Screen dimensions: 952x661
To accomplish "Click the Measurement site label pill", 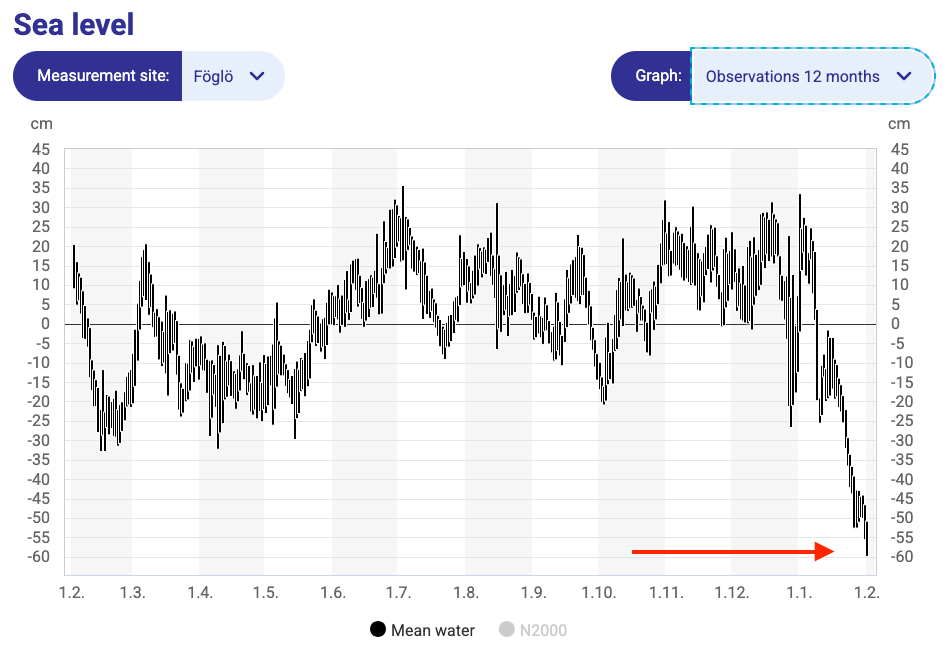I will (x=98, y=76).
